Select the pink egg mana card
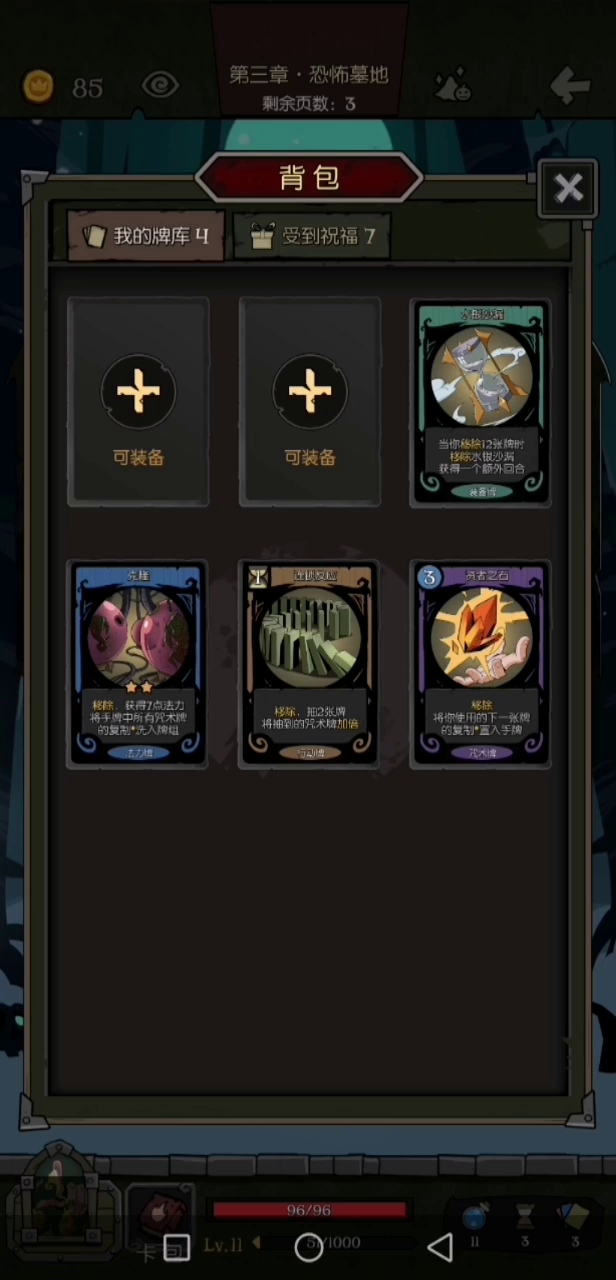 138,664
